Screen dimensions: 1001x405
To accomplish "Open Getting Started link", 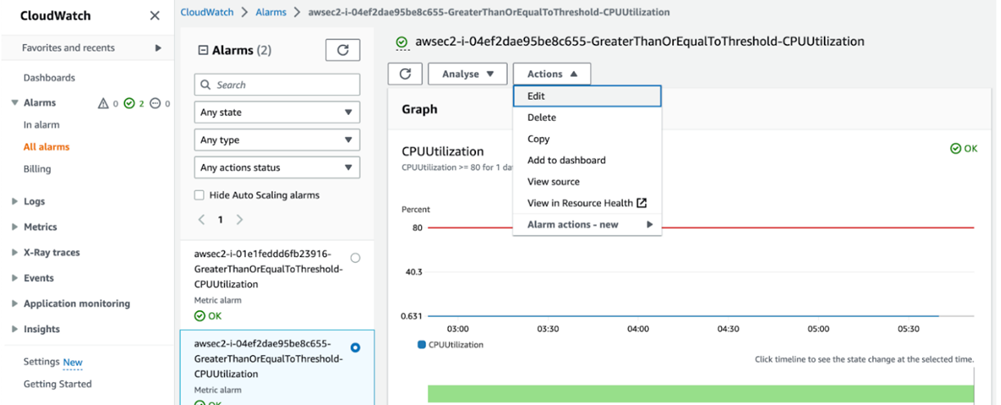I will (x=57, y=384).
